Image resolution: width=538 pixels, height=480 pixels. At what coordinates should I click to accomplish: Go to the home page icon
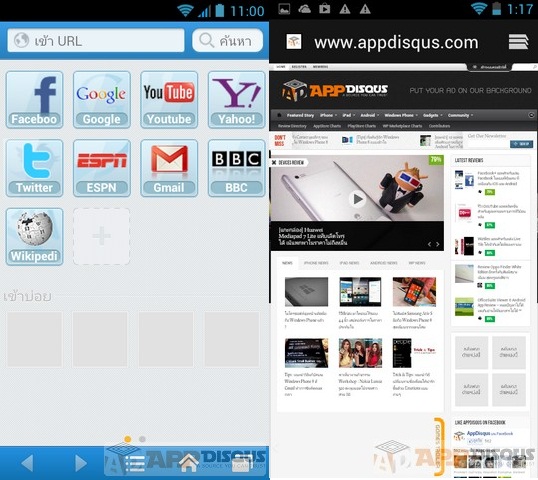pos(189,463)
